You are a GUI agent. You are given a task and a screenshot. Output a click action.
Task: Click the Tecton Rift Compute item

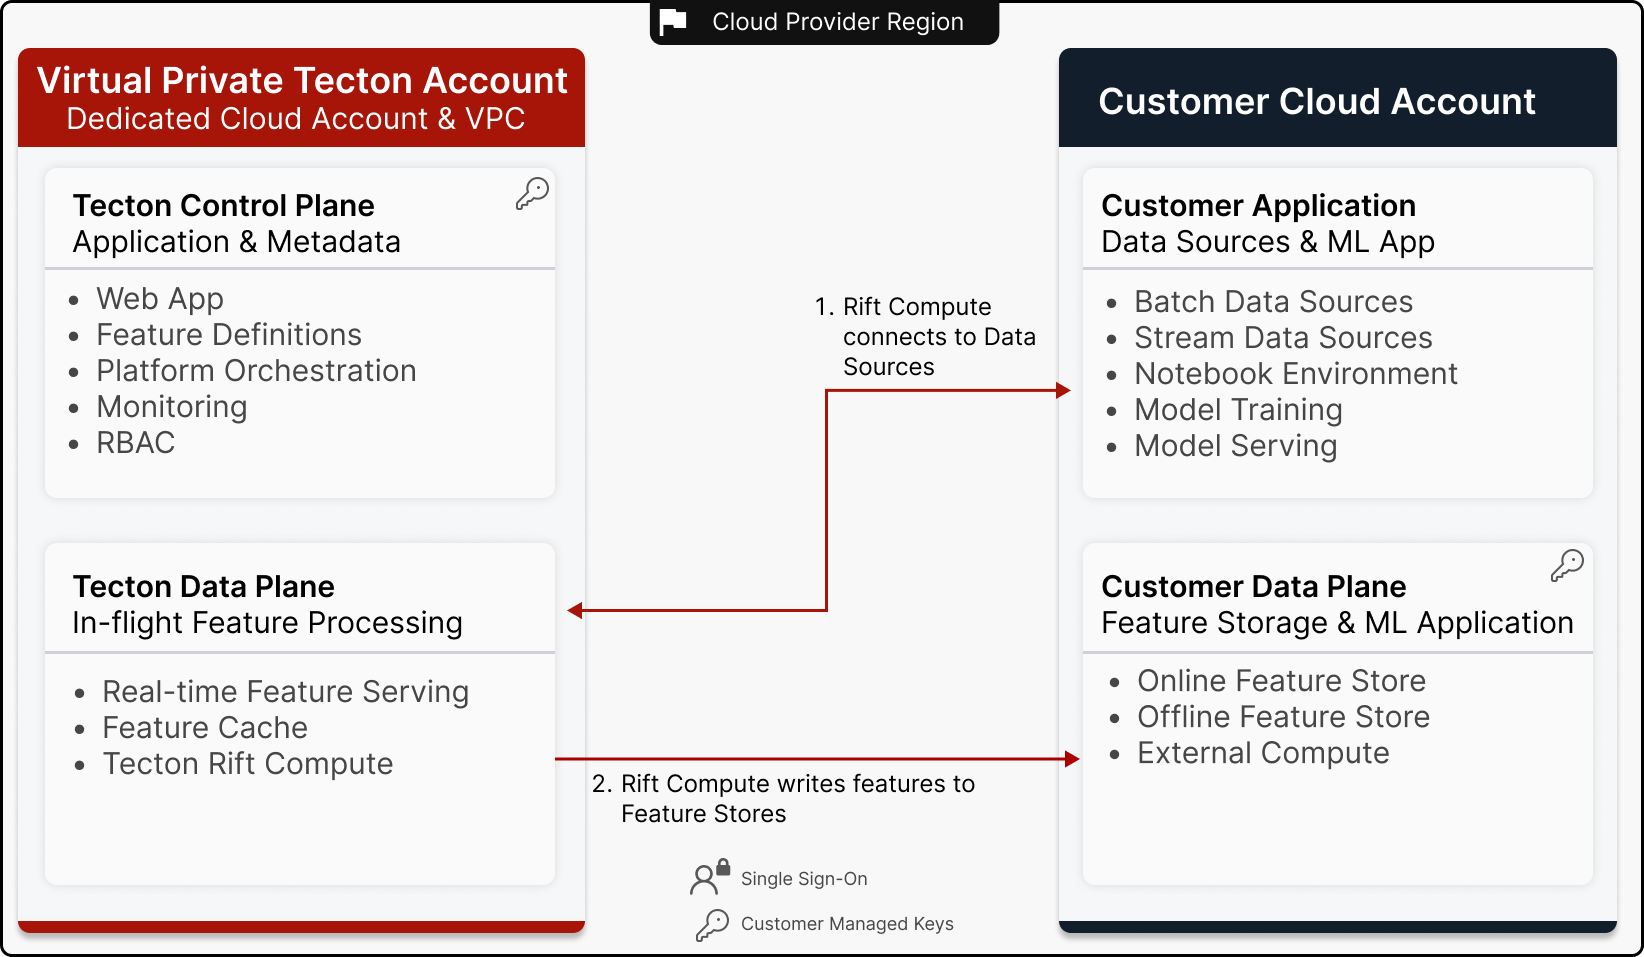click(x=248, y=764)
